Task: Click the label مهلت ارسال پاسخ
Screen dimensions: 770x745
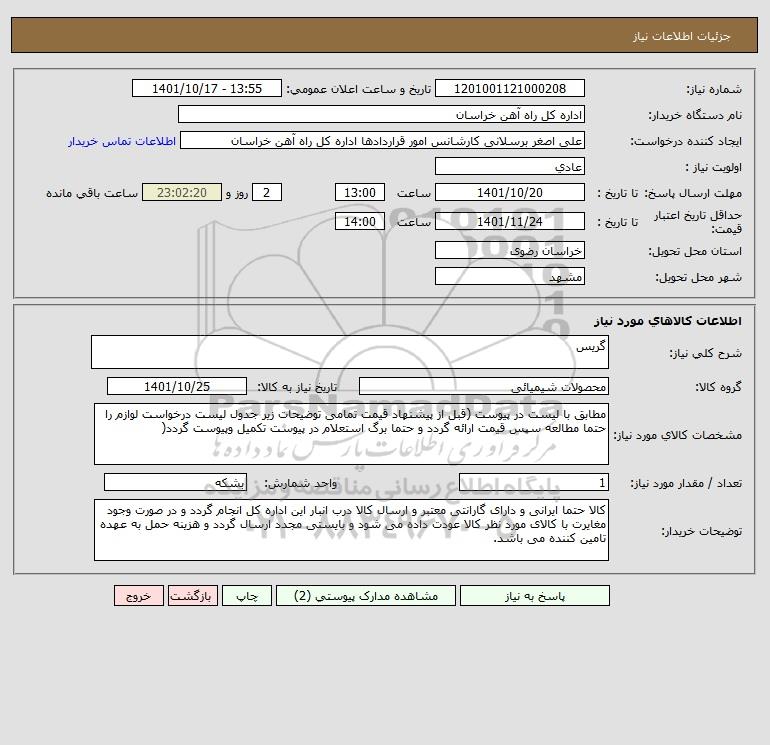Action: coord(692,193)
